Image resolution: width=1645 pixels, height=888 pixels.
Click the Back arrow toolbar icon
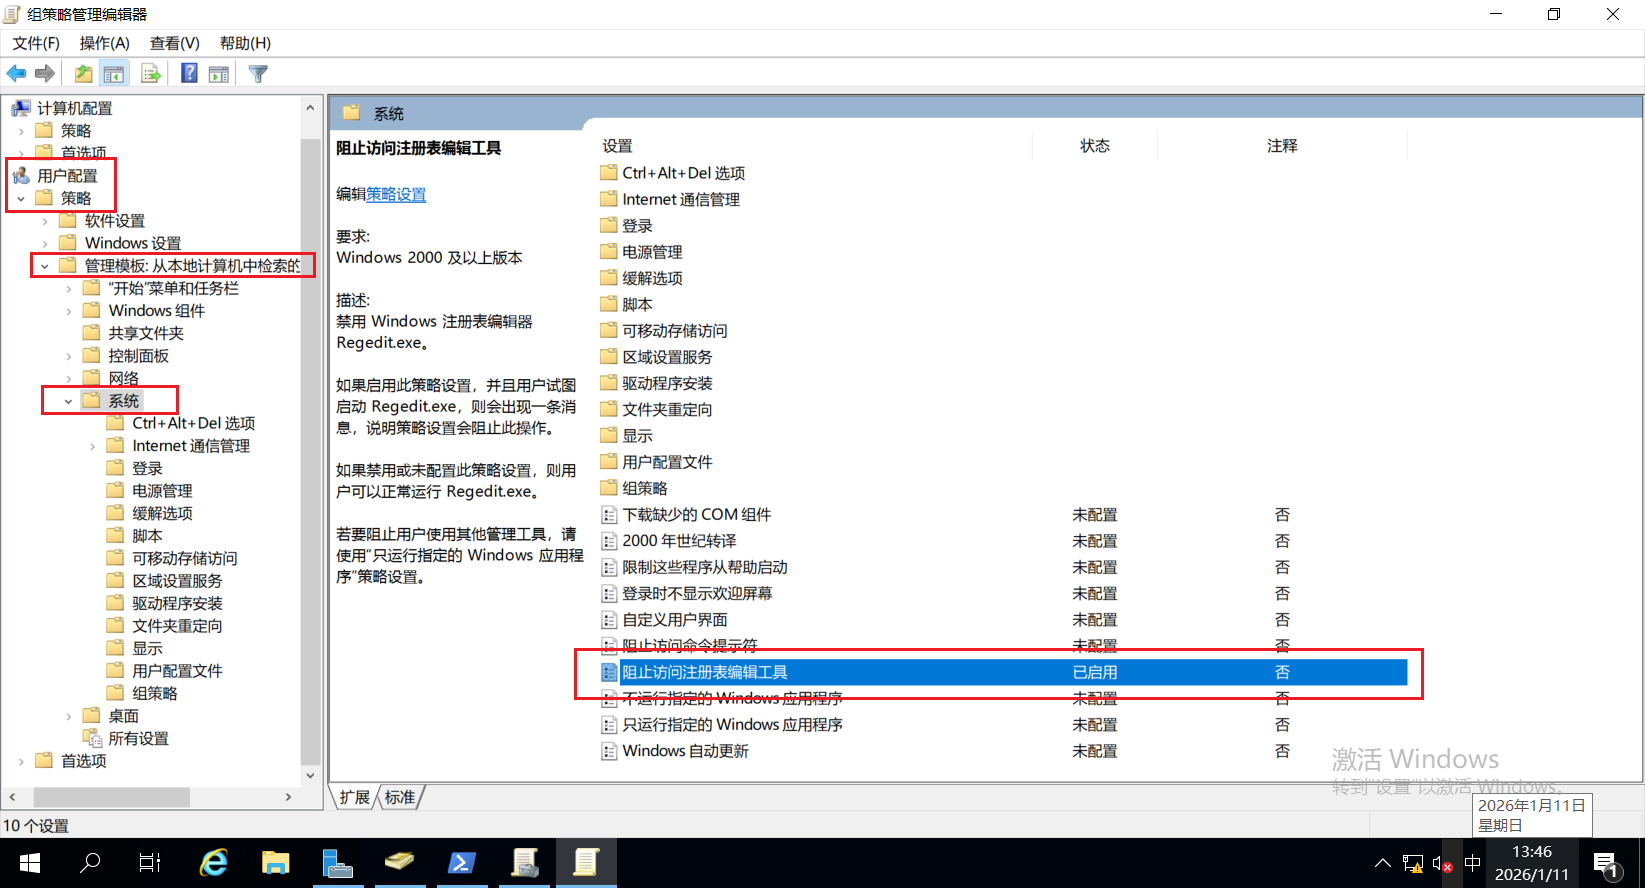point(16,73)
